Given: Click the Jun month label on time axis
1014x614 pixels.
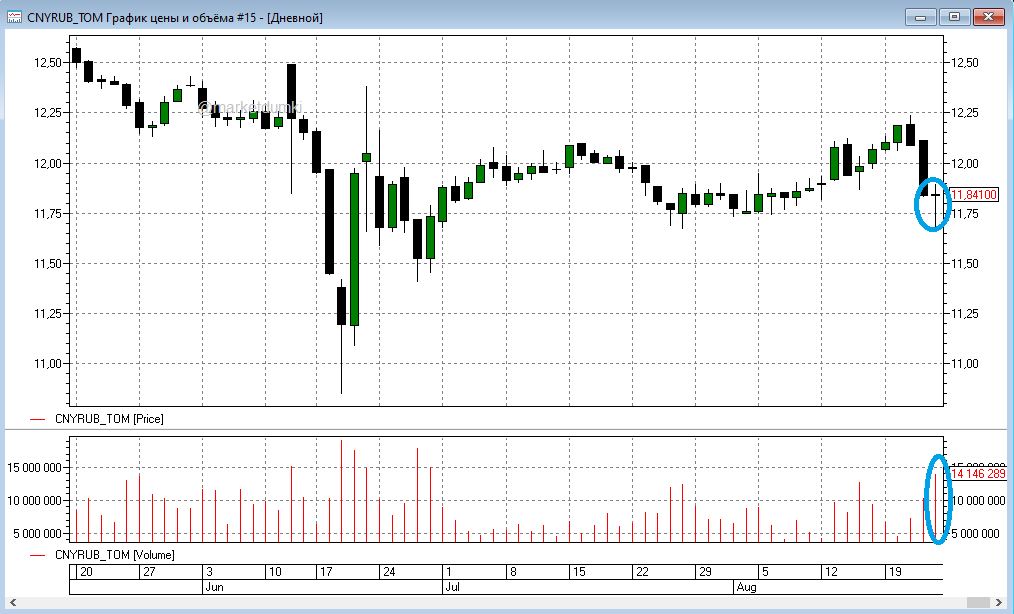Looking at the screenshot, I should [x=212, y=588].
